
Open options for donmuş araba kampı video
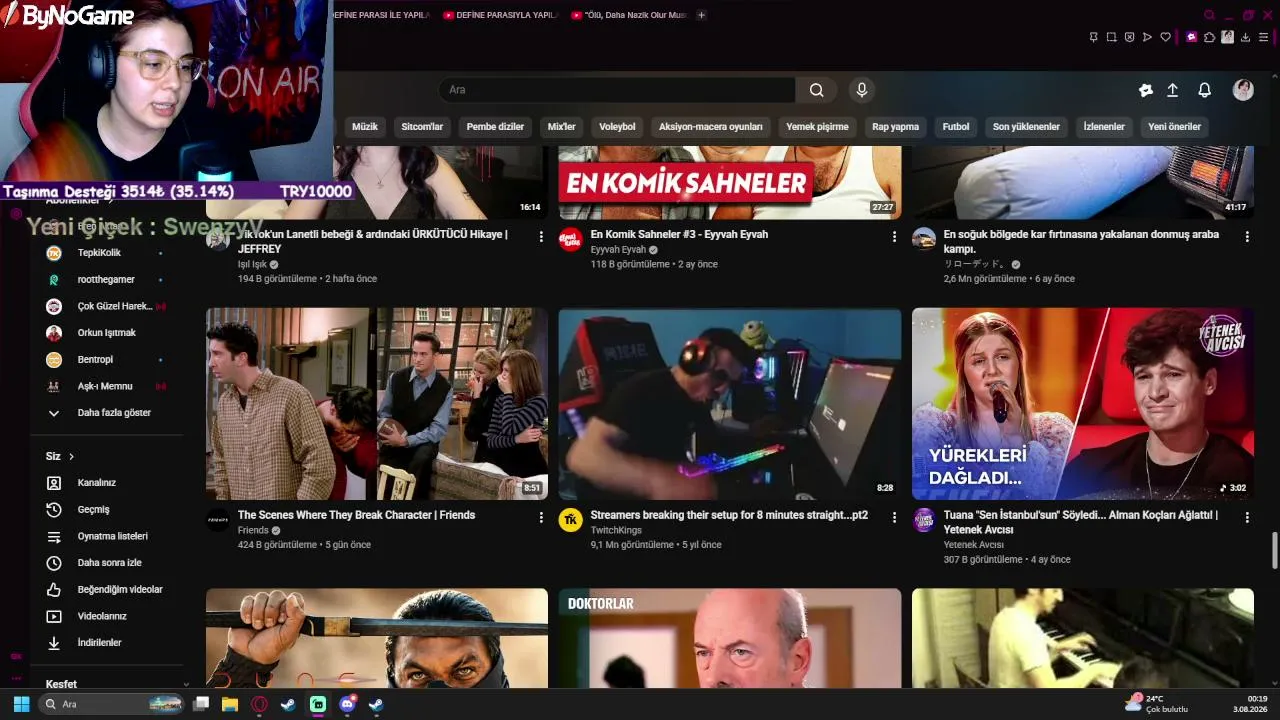1247,237
